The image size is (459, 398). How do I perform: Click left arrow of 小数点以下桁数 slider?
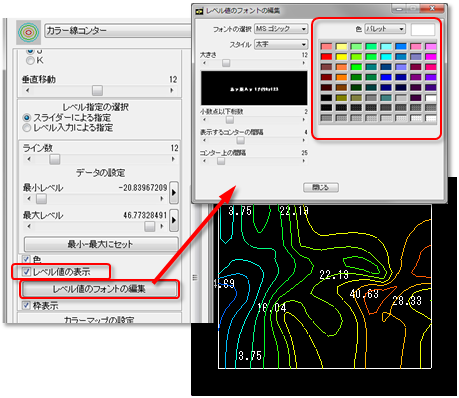coord(204,119)
